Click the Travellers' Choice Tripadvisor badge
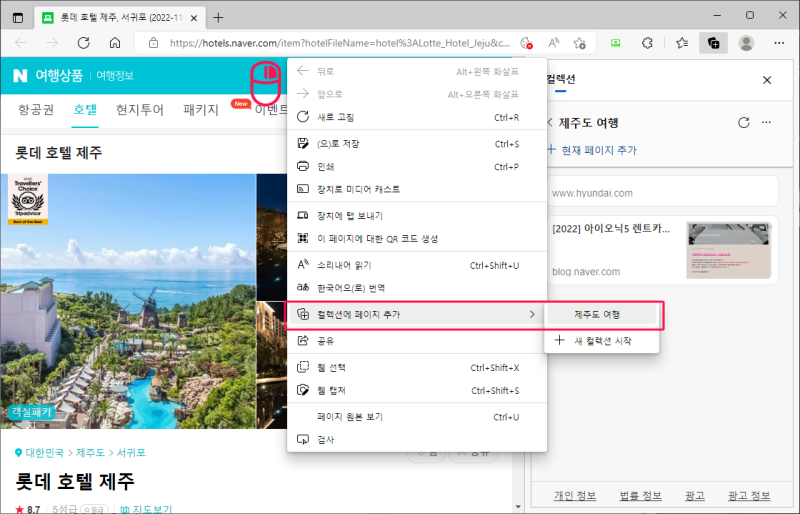This screenshot has width=800, height=514. [28, 201]
